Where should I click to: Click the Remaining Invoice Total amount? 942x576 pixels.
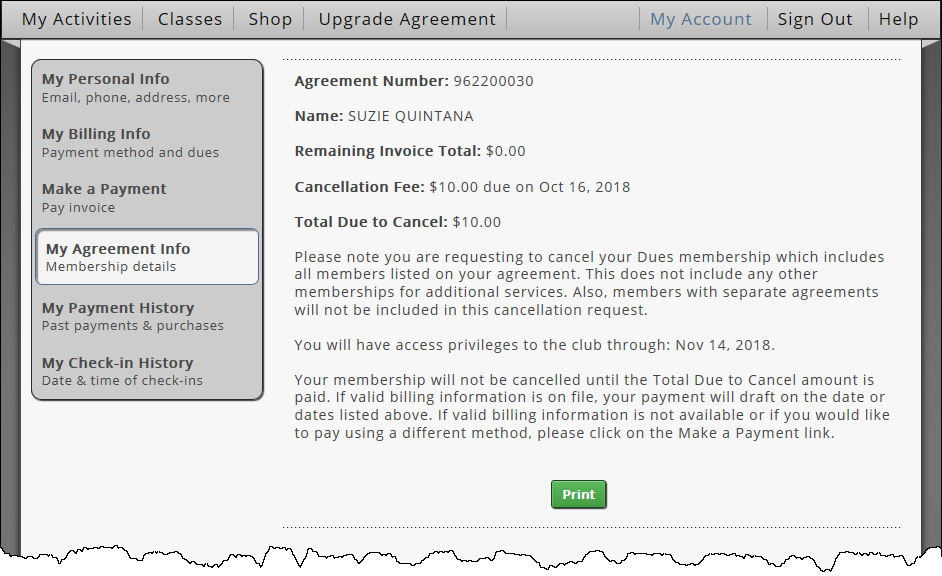tap(505, 152)
